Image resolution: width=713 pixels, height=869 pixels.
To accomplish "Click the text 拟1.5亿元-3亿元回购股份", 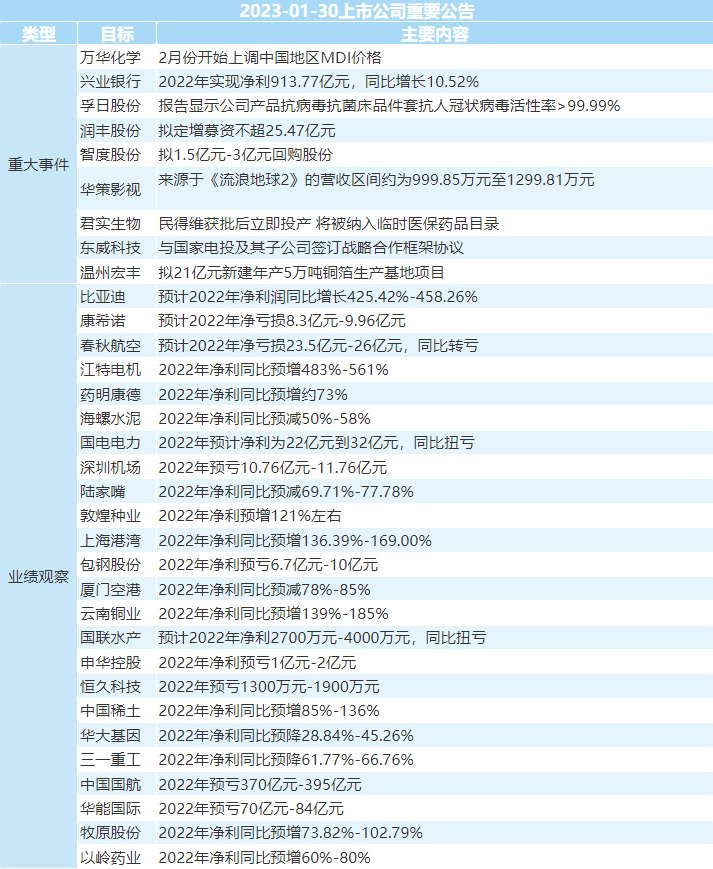I will coord(245,154).
